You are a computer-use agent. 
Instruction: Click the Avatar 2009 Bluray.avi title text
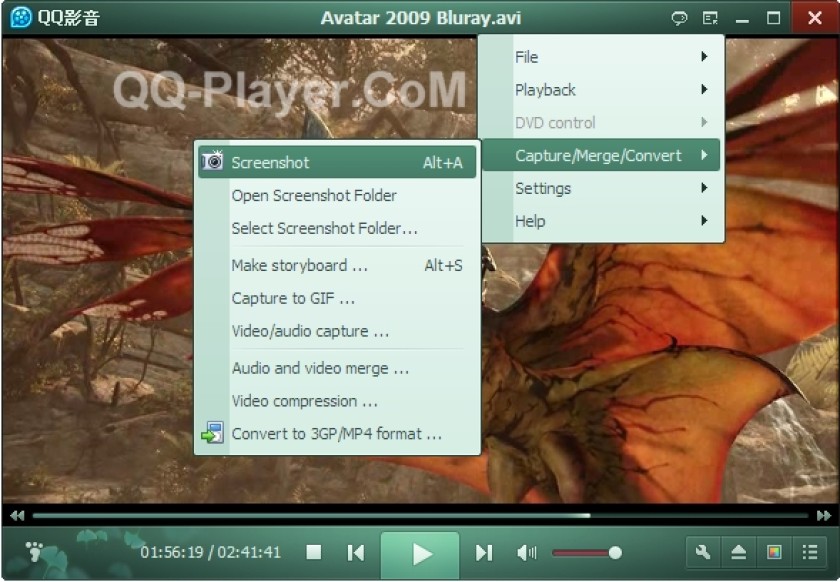(421, 18)
